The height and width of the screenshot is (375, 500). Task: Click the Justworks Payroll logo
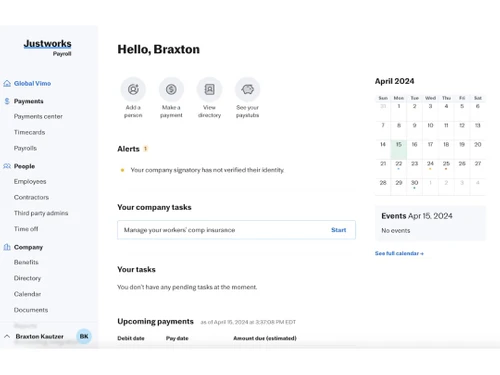tap(48, 48)
